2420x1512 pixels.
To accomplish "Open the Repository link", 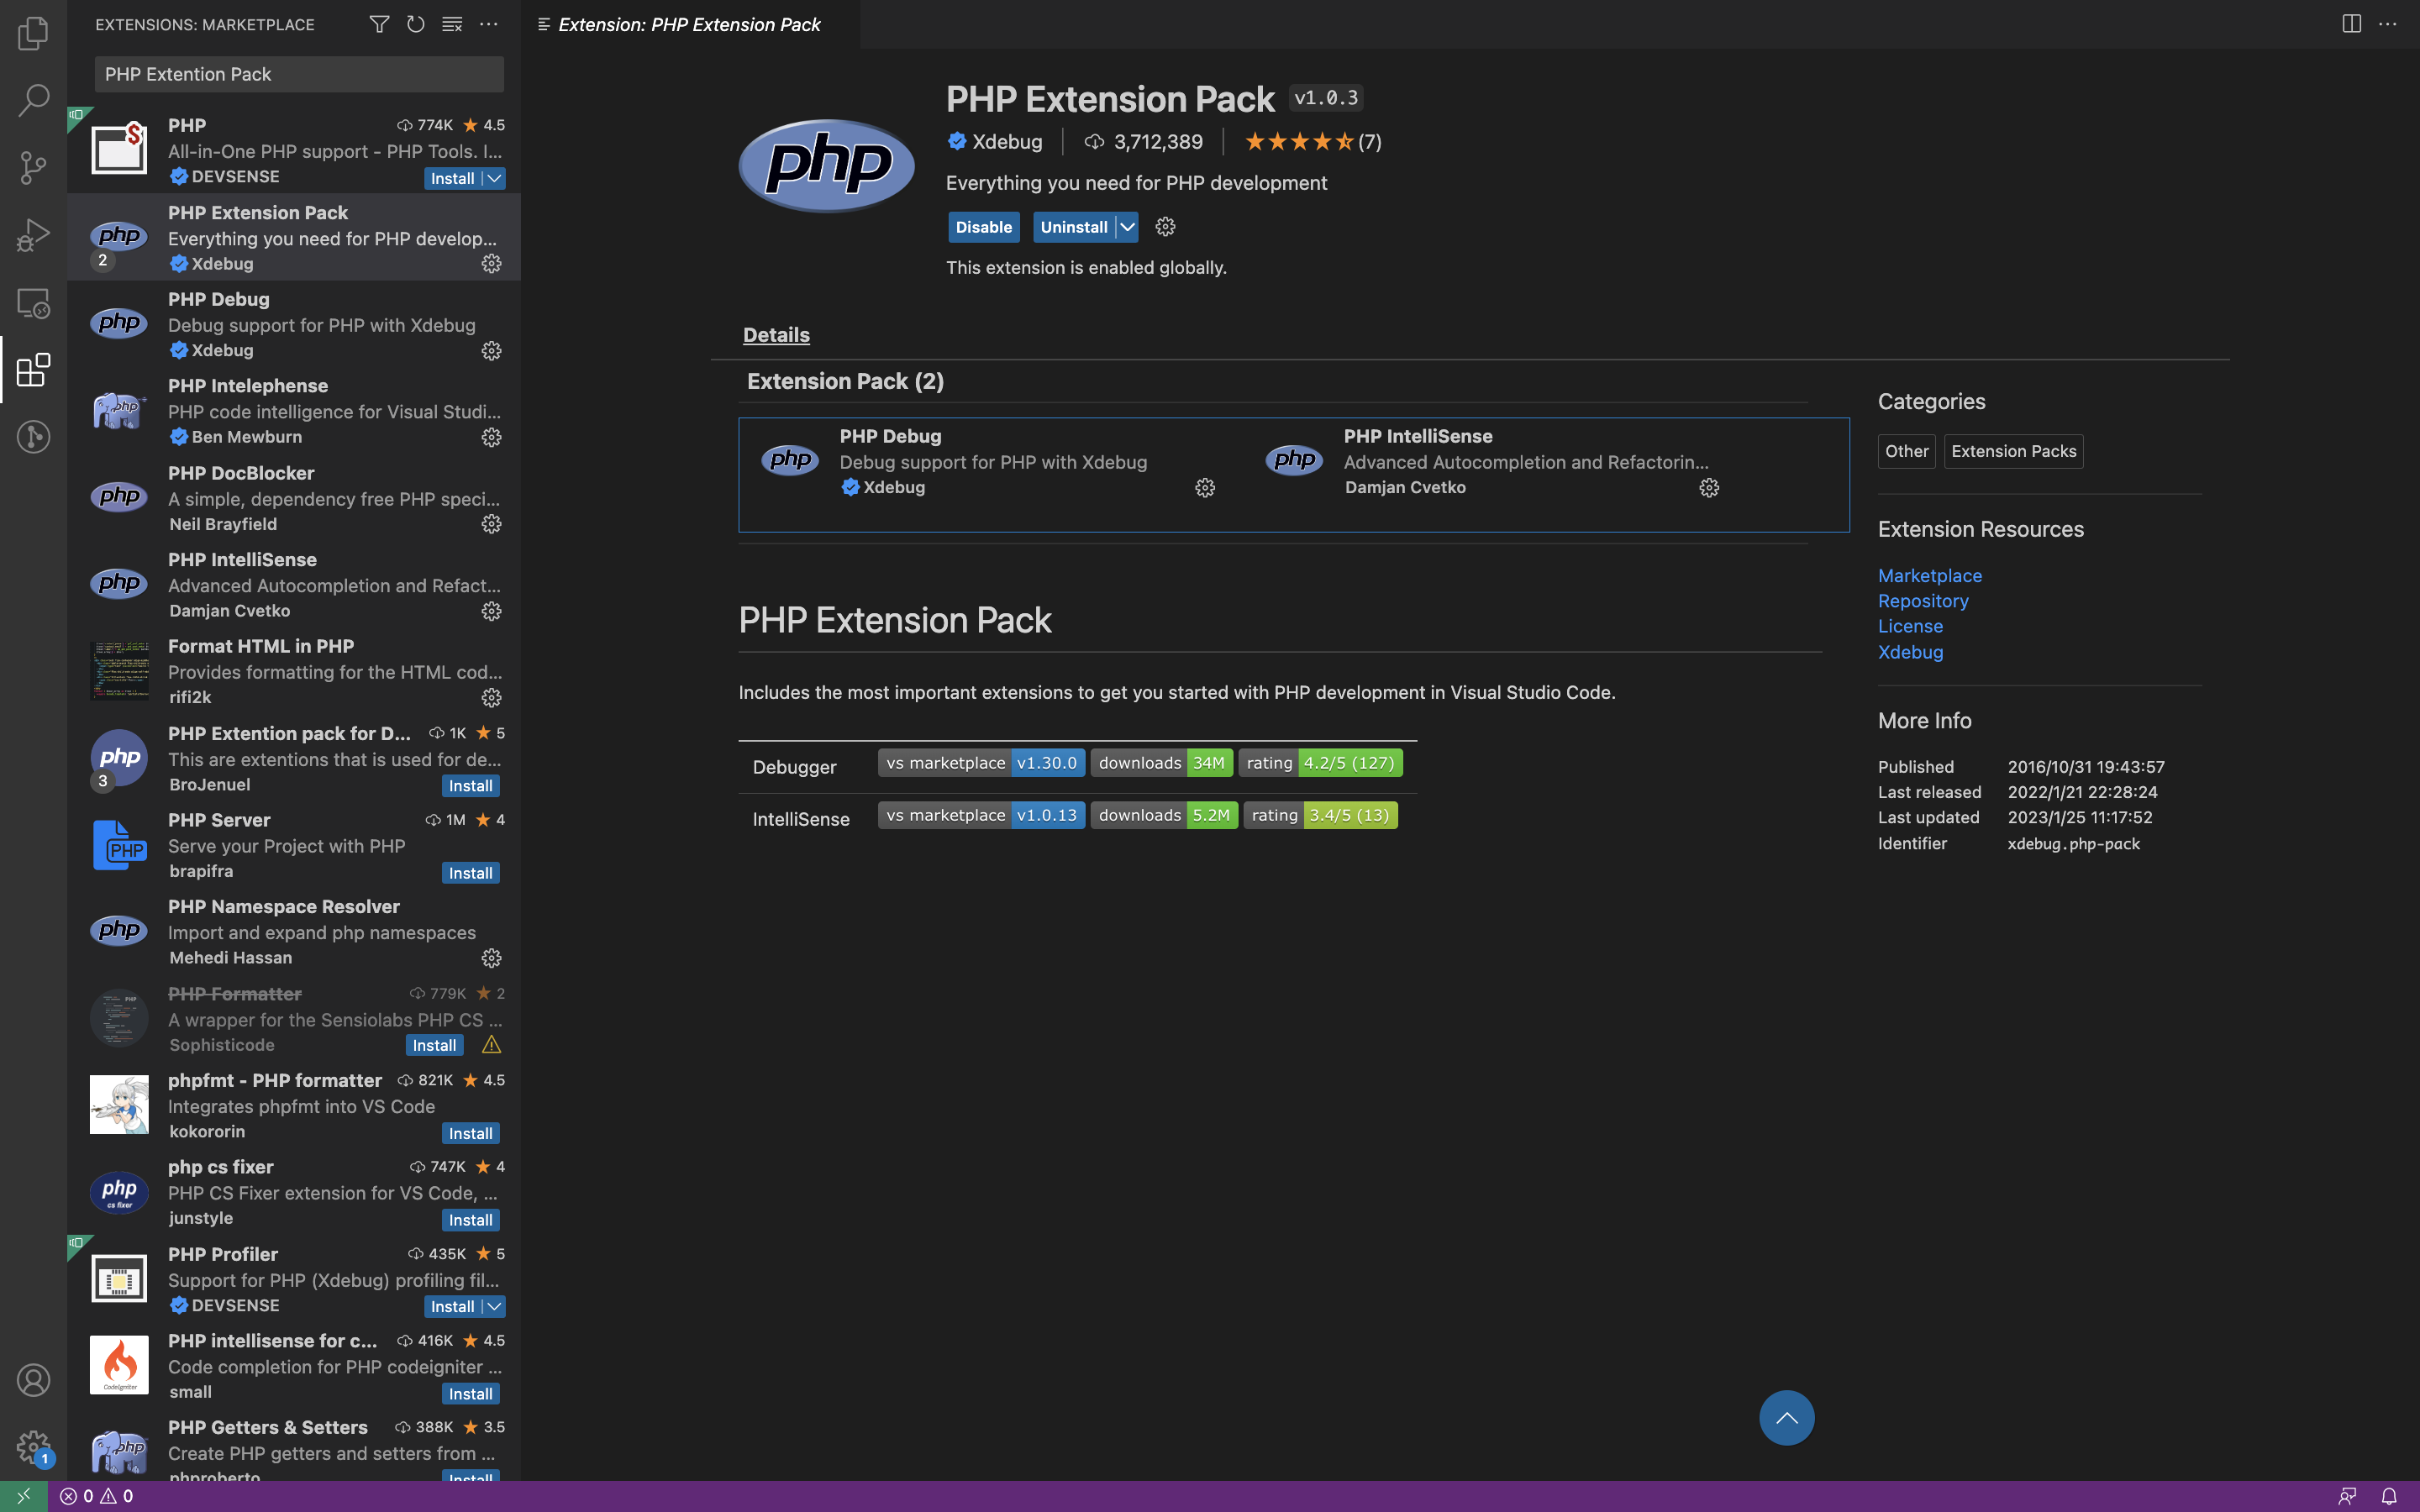I will tap(1922, 601).
